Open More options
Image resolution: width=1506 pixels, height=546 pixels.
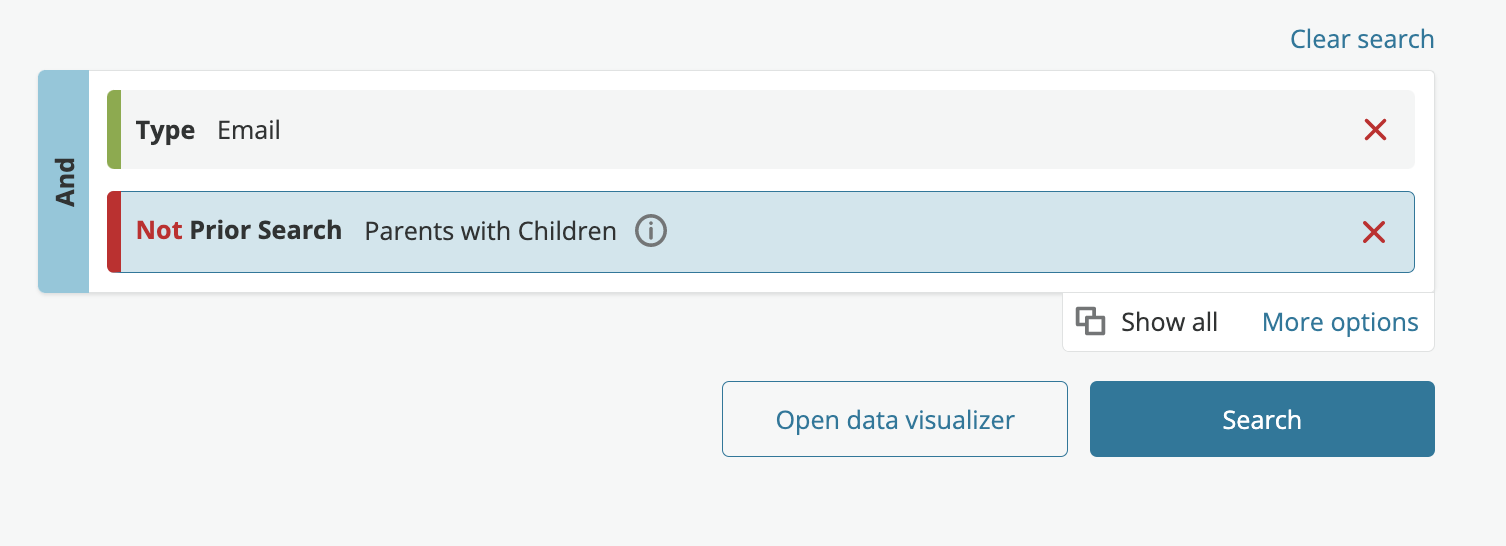point(1340,322)
